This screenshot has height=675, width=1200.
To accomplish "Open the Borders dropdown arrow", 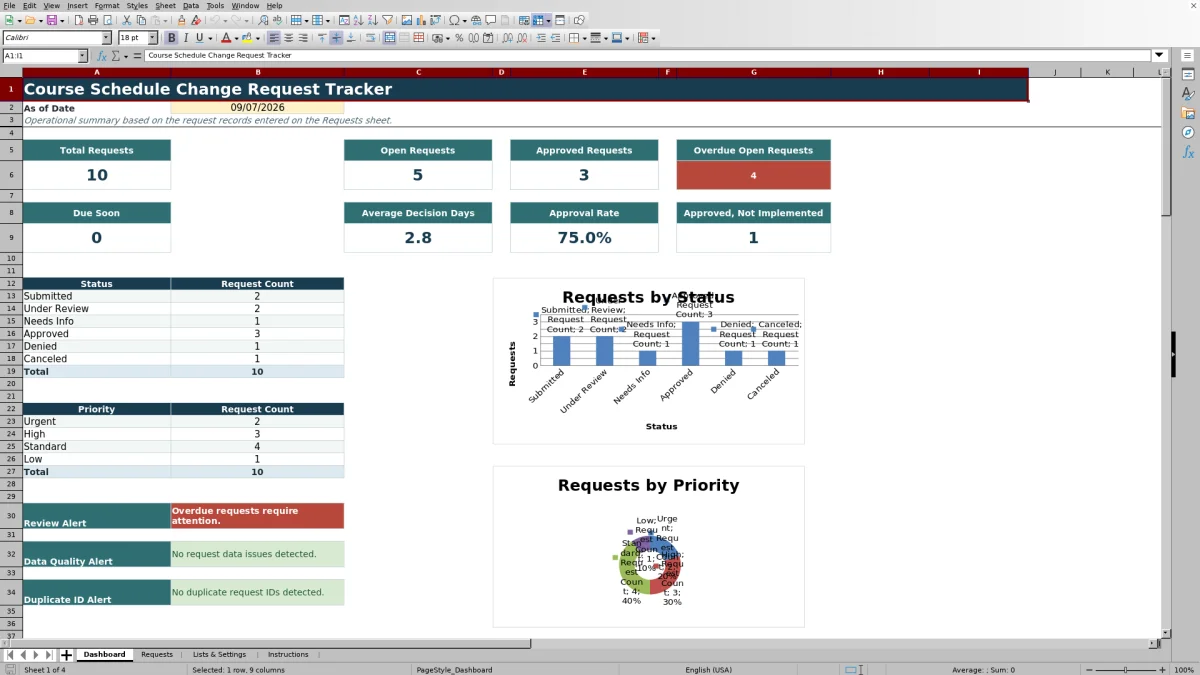I will coord(584,38).
